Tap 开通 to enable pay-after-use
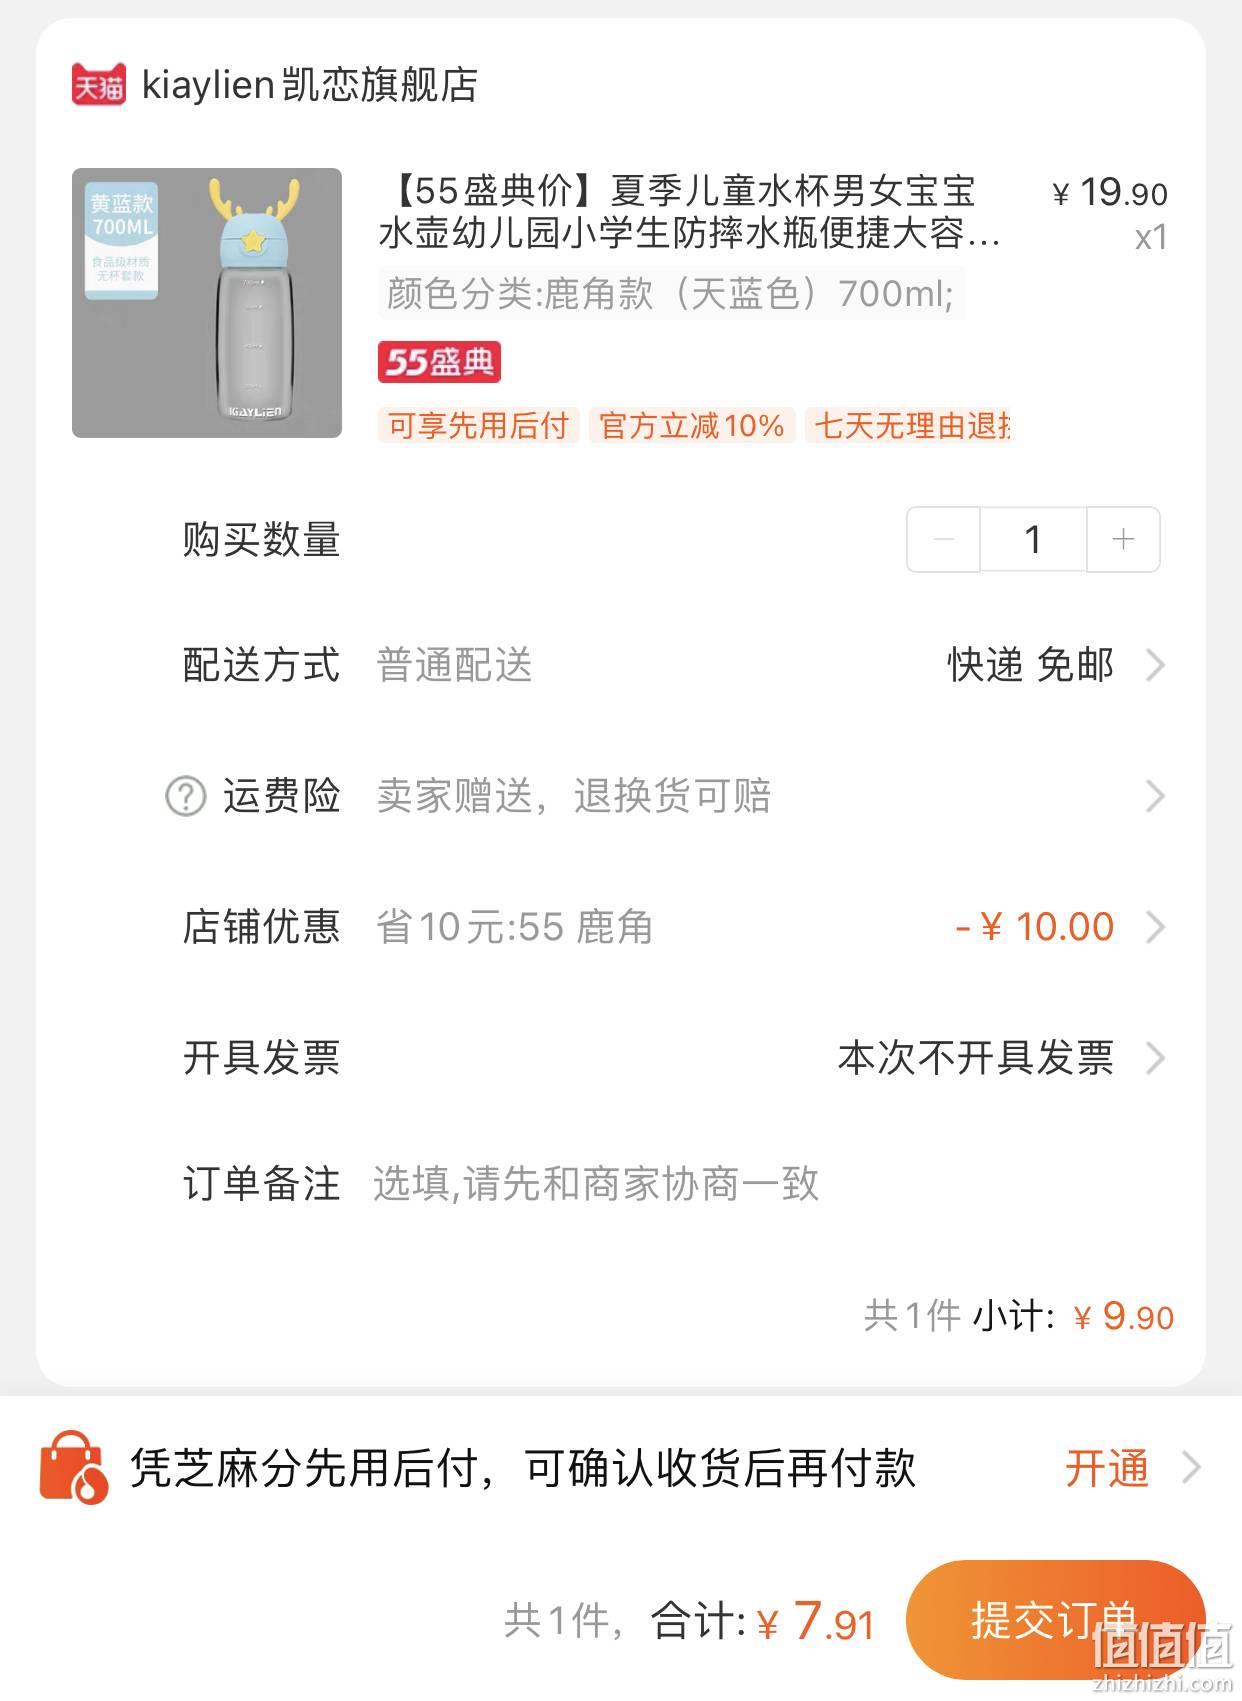This screenshot has width=1242, height=1701. point(1107,1468)
